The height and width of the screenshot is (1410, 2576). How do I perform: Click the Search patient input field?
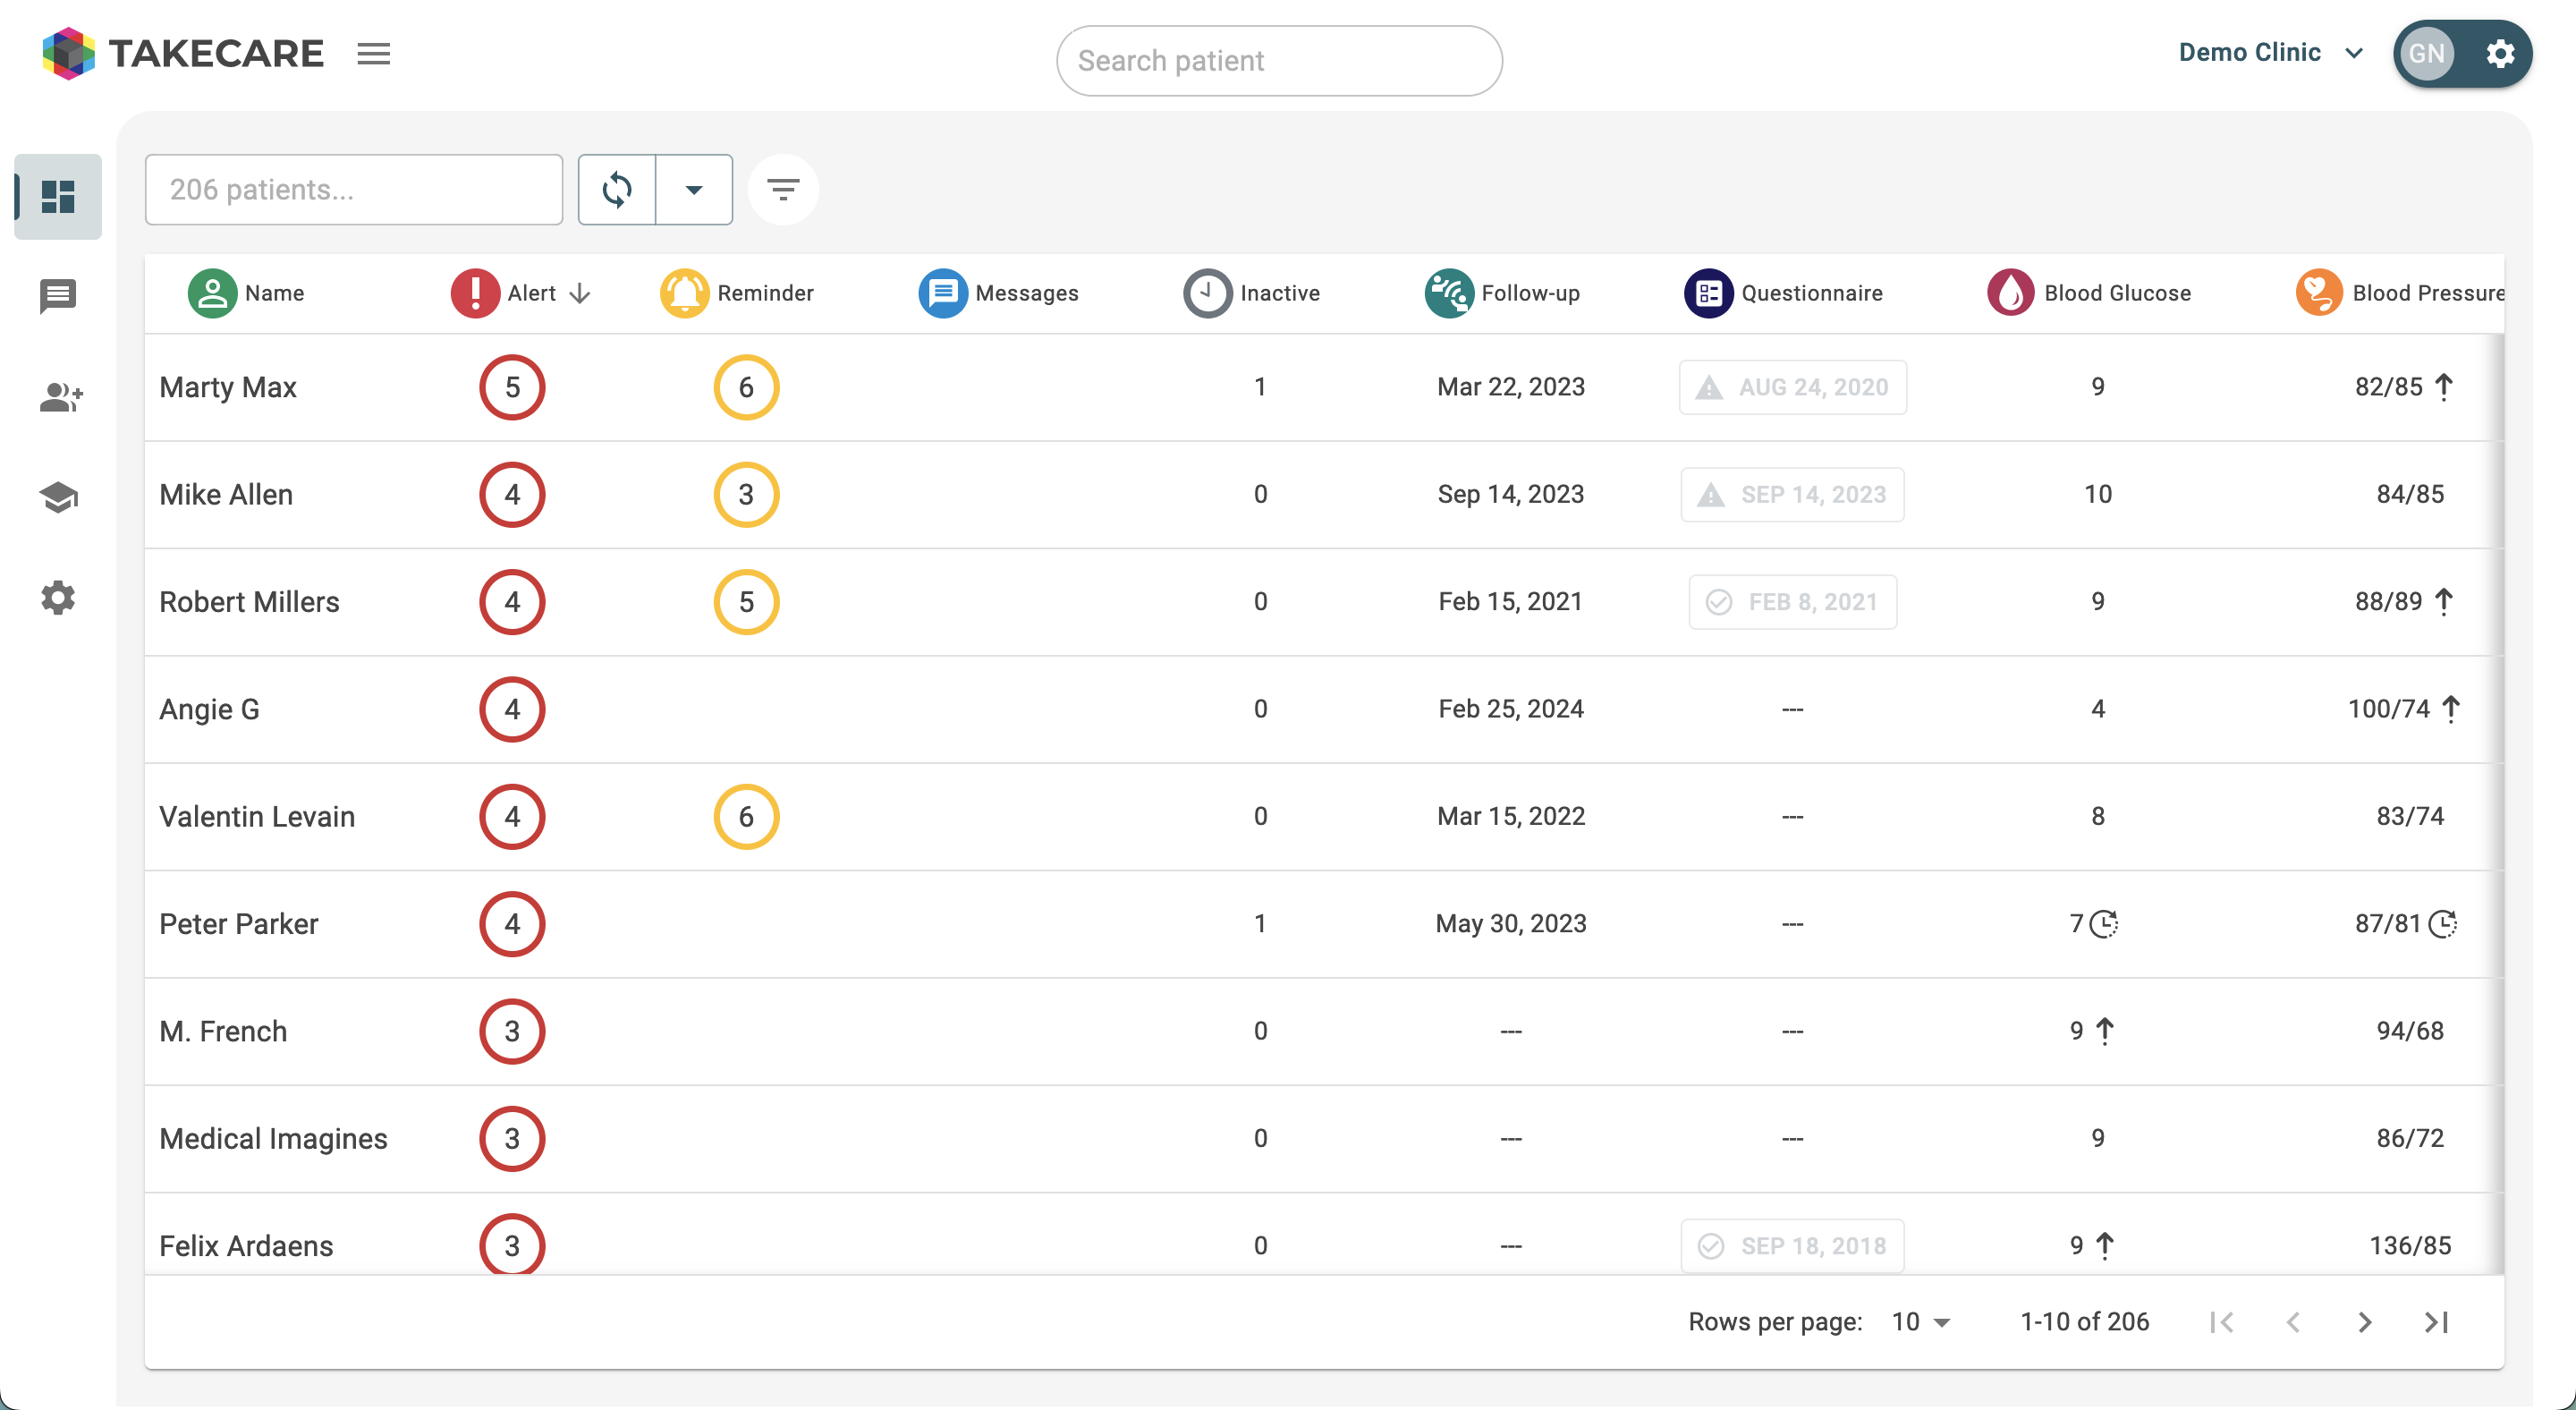[x=1278, y=60]
